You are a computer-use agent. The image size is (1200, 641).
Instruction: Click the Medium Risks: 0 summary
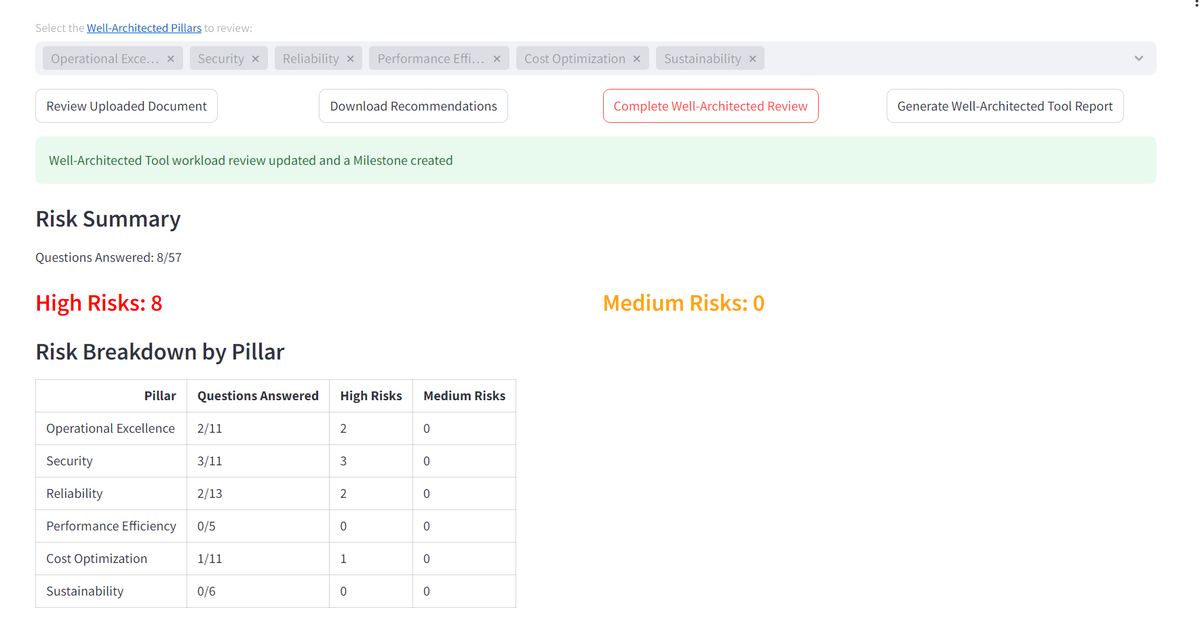click(x=684, y=303)
